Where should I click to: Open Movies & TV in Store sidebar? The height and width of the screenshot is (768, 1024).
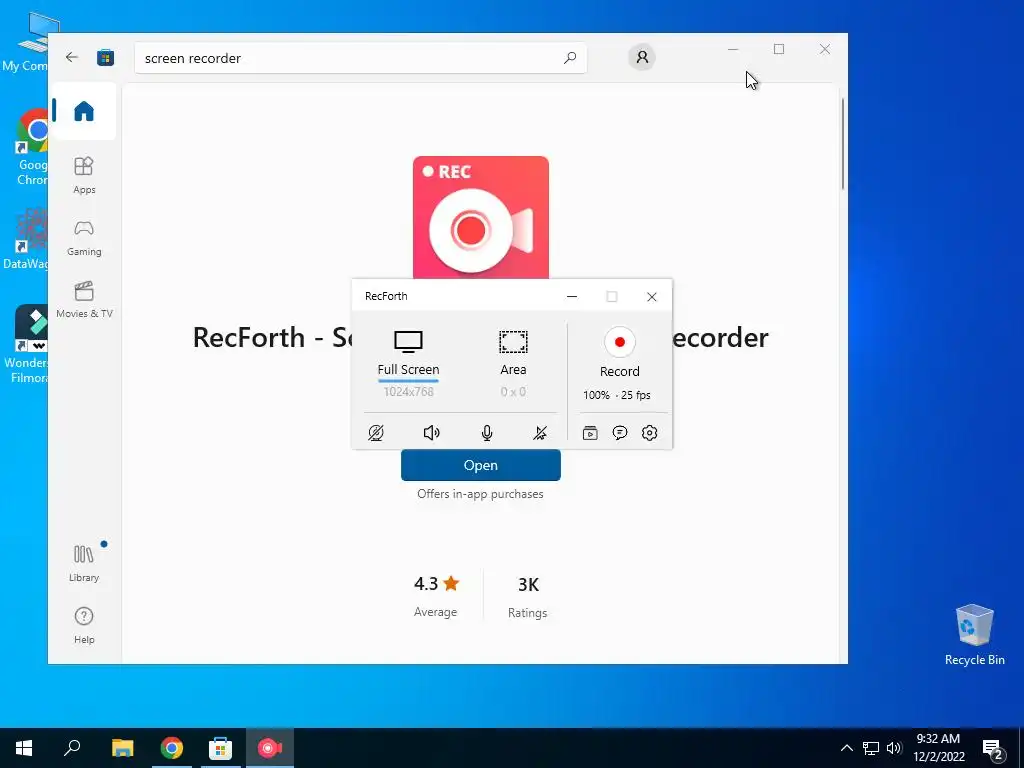coord(84,300)
